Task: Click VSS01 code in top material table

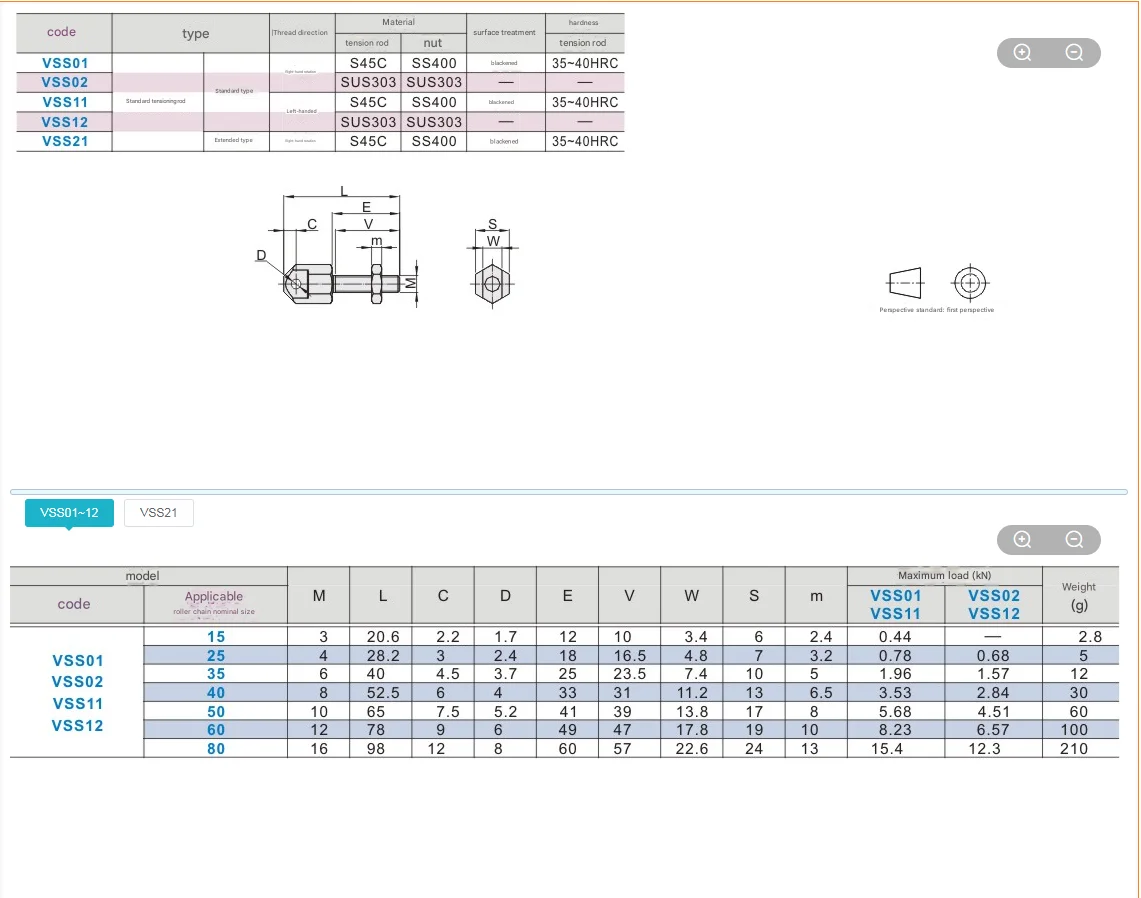Action: (65, 63)
